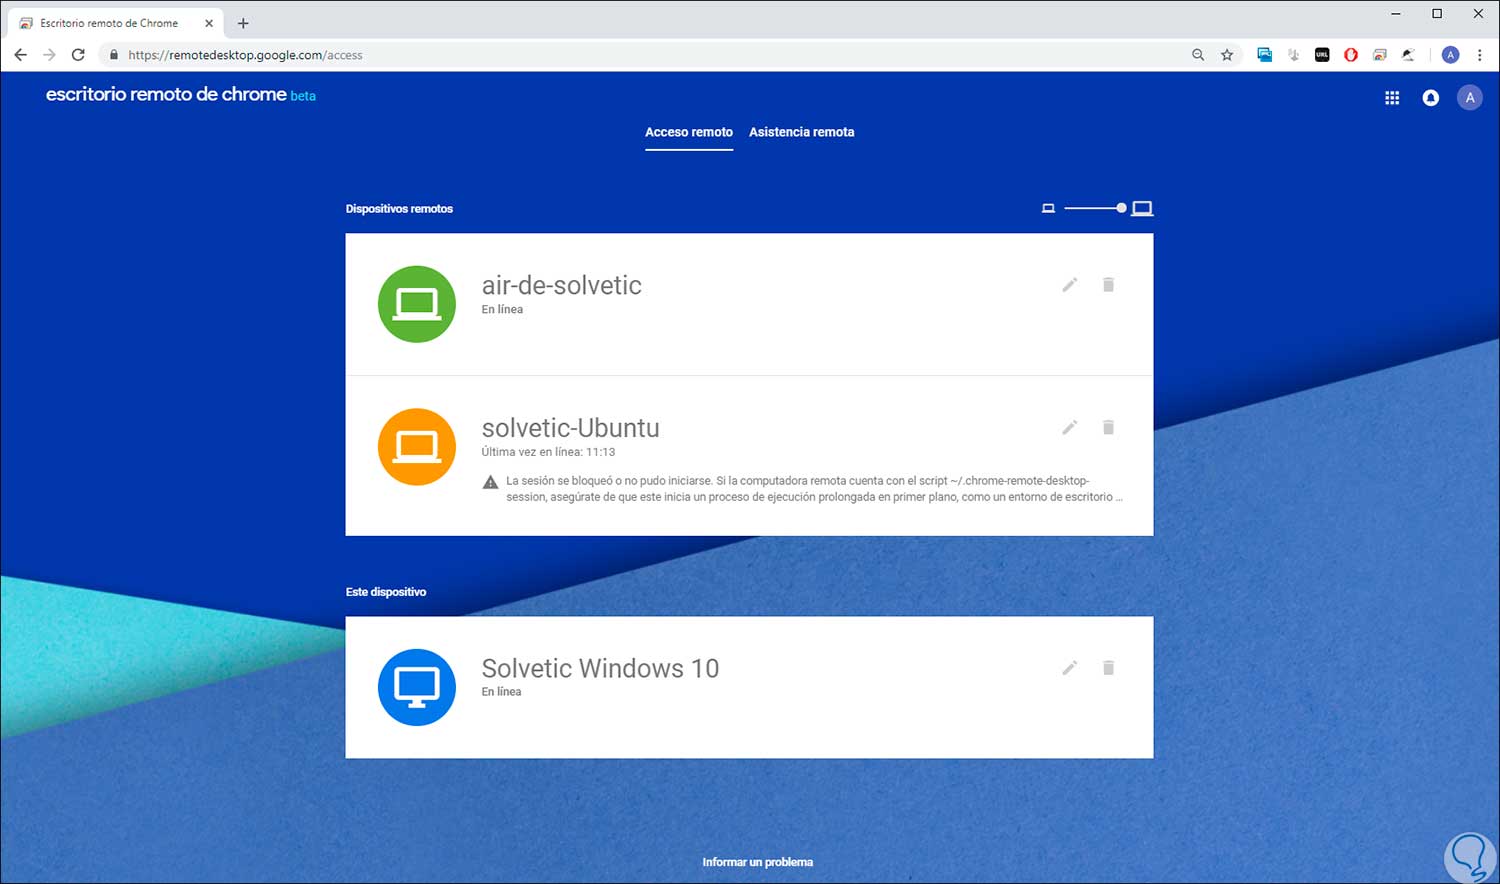1500x884 pixels.
Task: Select the Escritorio remoto de Chrome browser tab
Action: [115, 23]
